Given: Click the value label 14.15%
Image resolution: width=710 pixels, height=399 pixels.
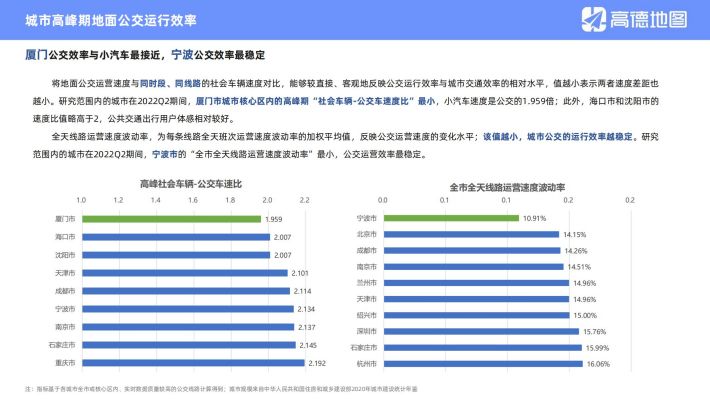Looking at the screenshot, I should (x=575, y=235).
